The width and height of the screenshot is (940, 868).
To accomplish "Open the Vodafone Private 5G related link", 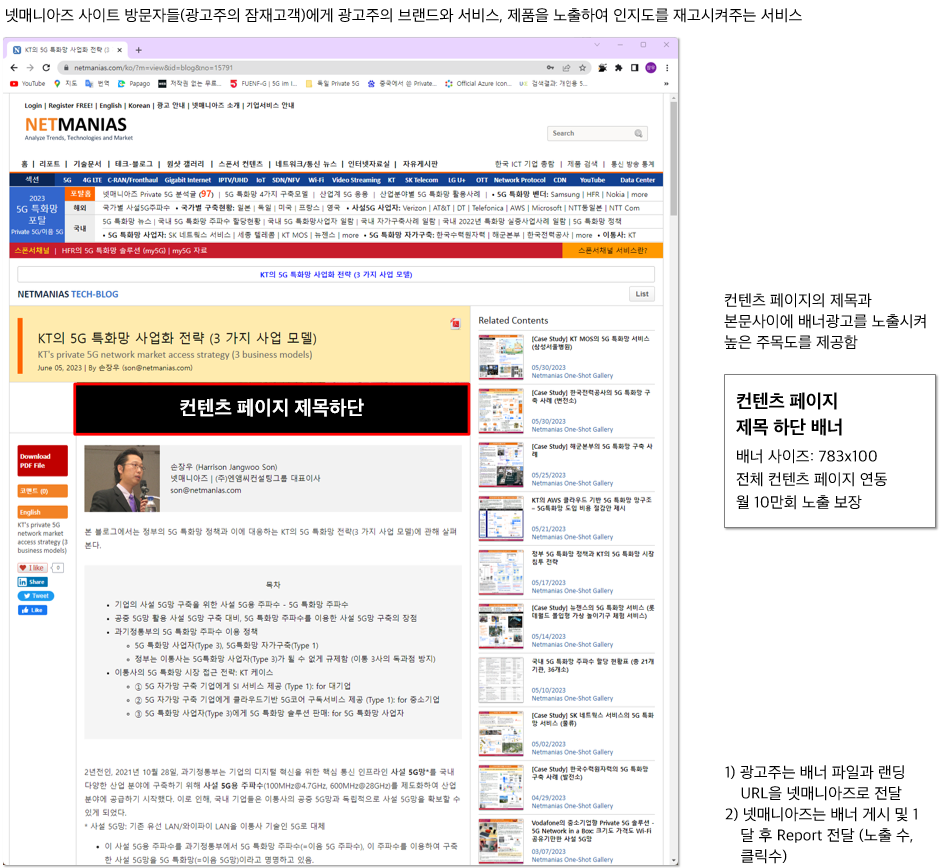I will pyautogui.click(x=592, y=831).
